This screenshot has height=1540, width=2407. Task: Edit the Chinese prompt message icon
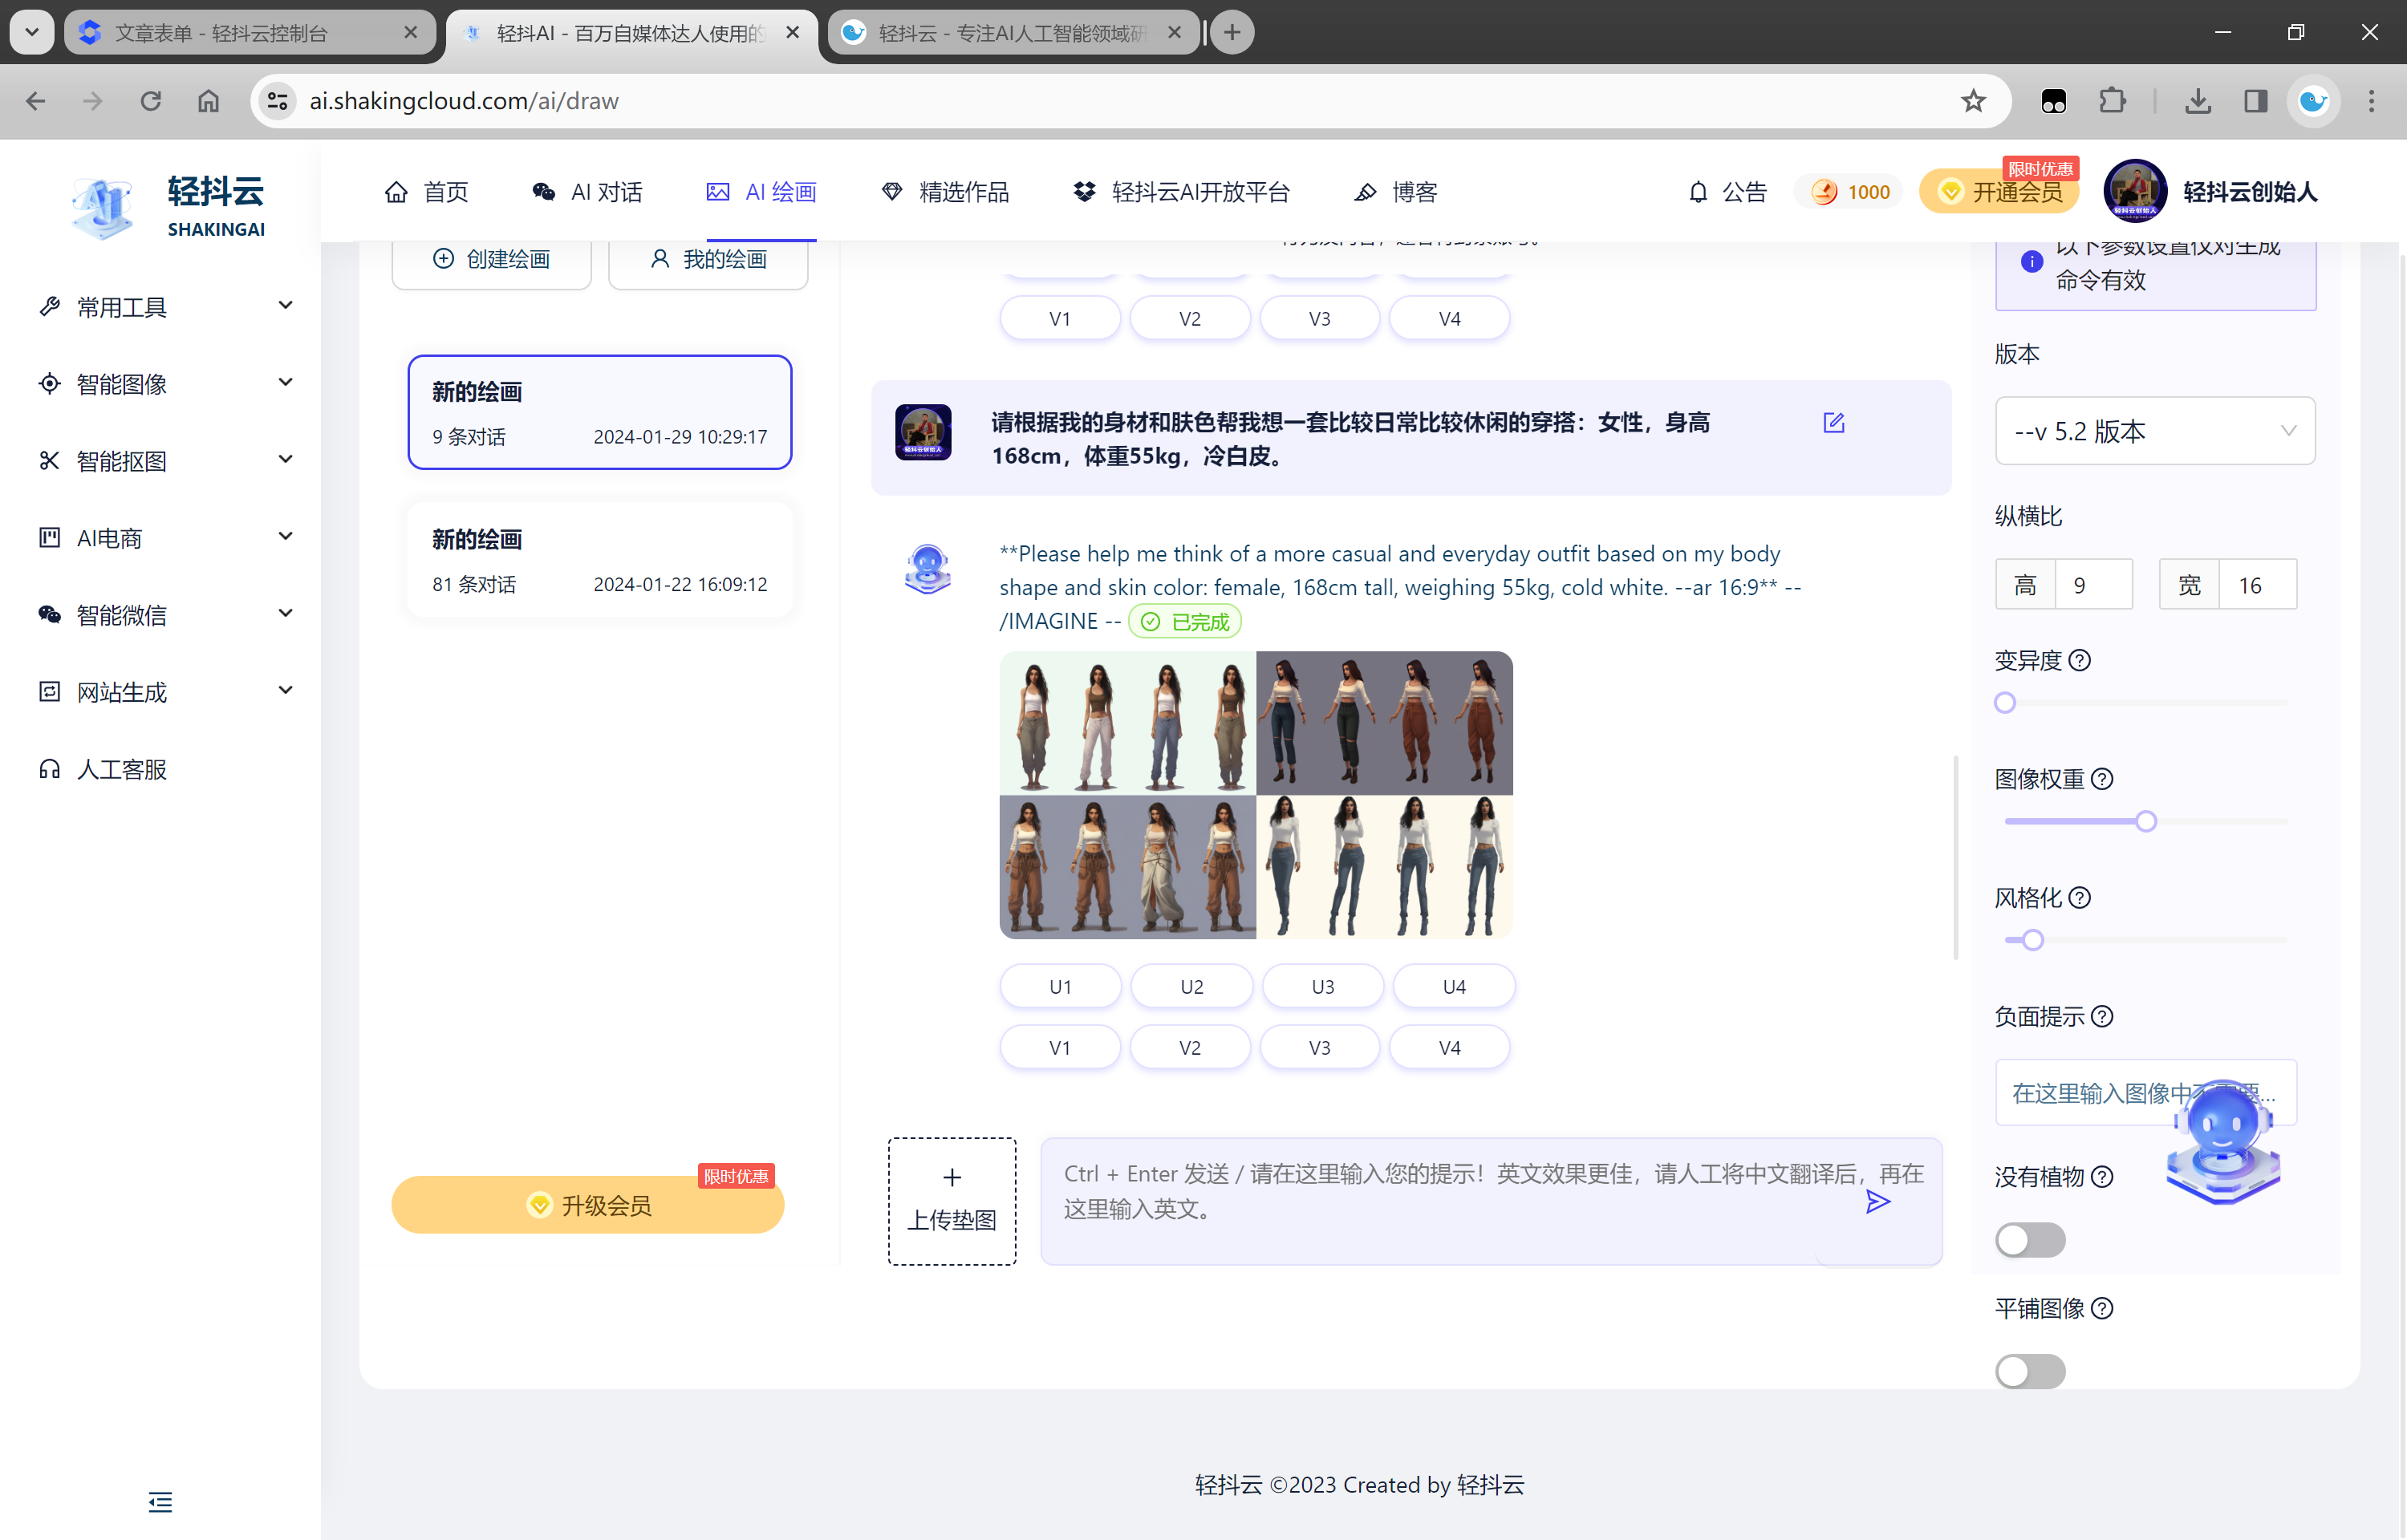(1833, 422)
